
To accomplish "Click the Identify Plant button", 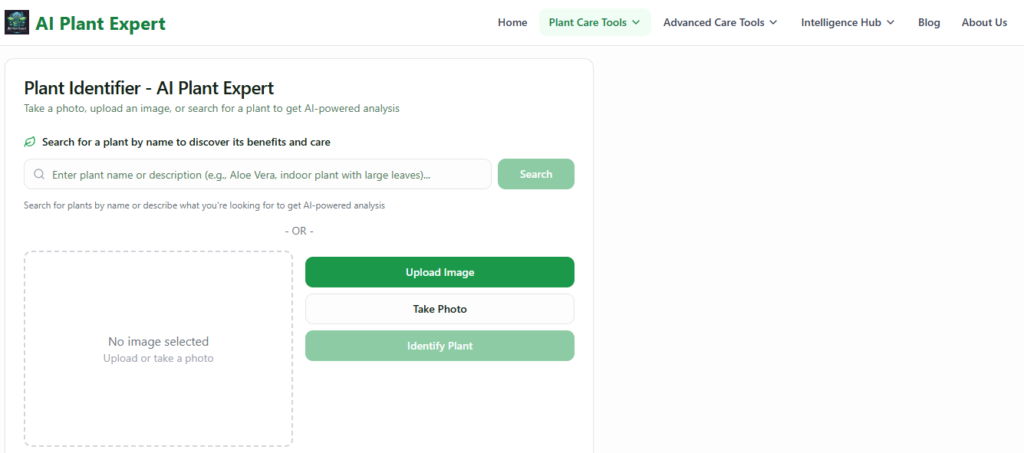I will 439,346.
